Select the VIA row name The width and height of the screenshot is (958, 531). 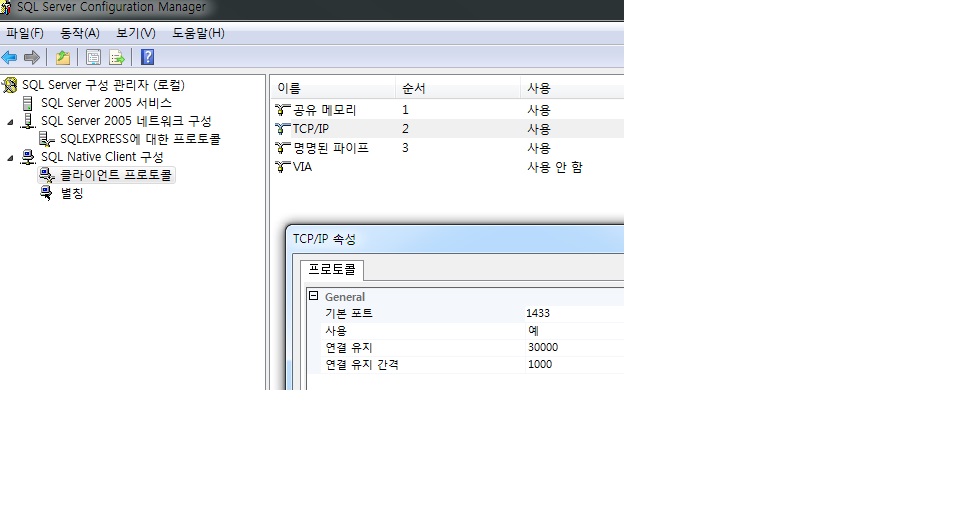click(302, 167)
